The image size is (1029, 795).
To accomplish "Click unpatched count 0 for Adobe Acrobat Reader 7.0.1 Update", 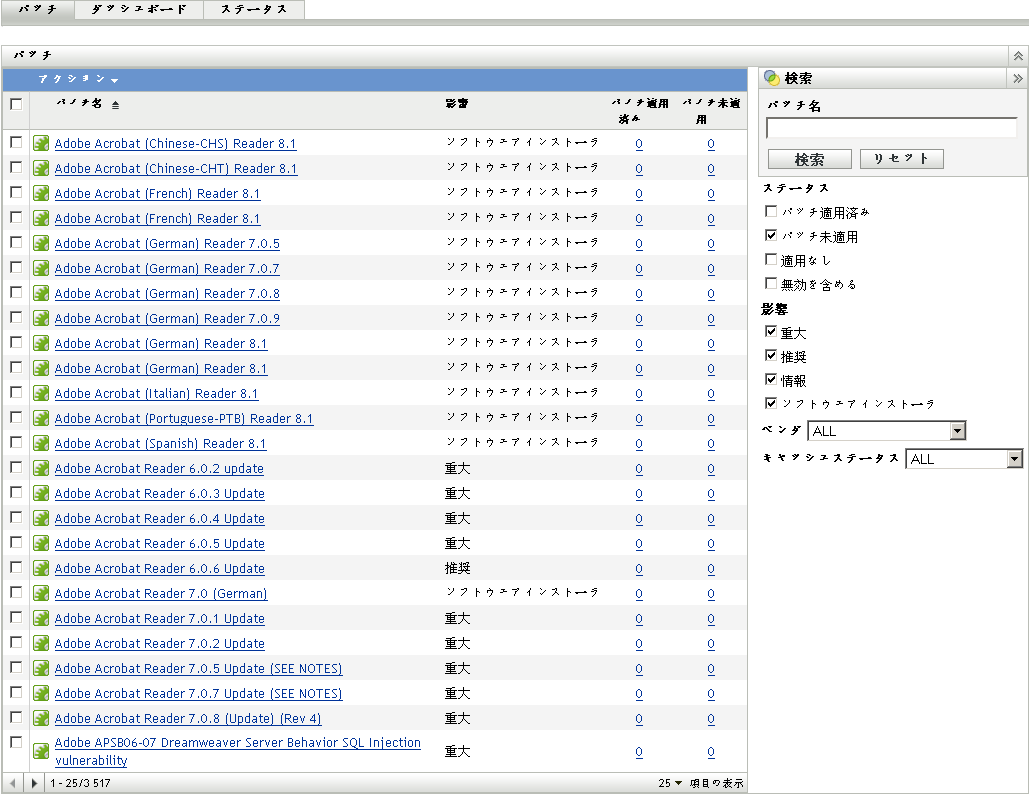I will 711,618.
